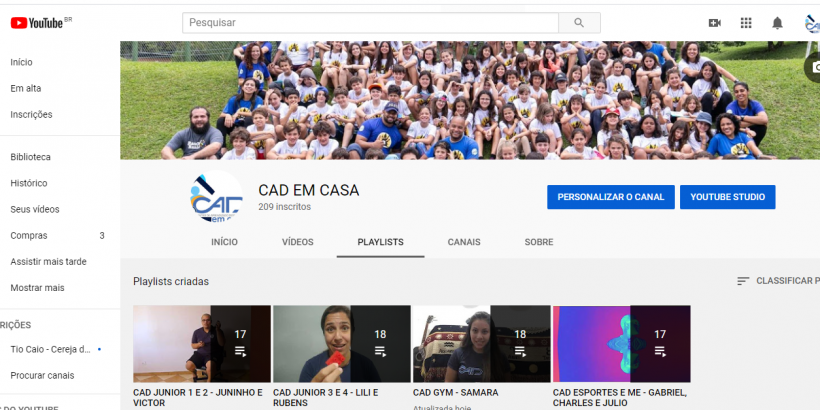Click the magnifier search button

(x=579, y=22)
